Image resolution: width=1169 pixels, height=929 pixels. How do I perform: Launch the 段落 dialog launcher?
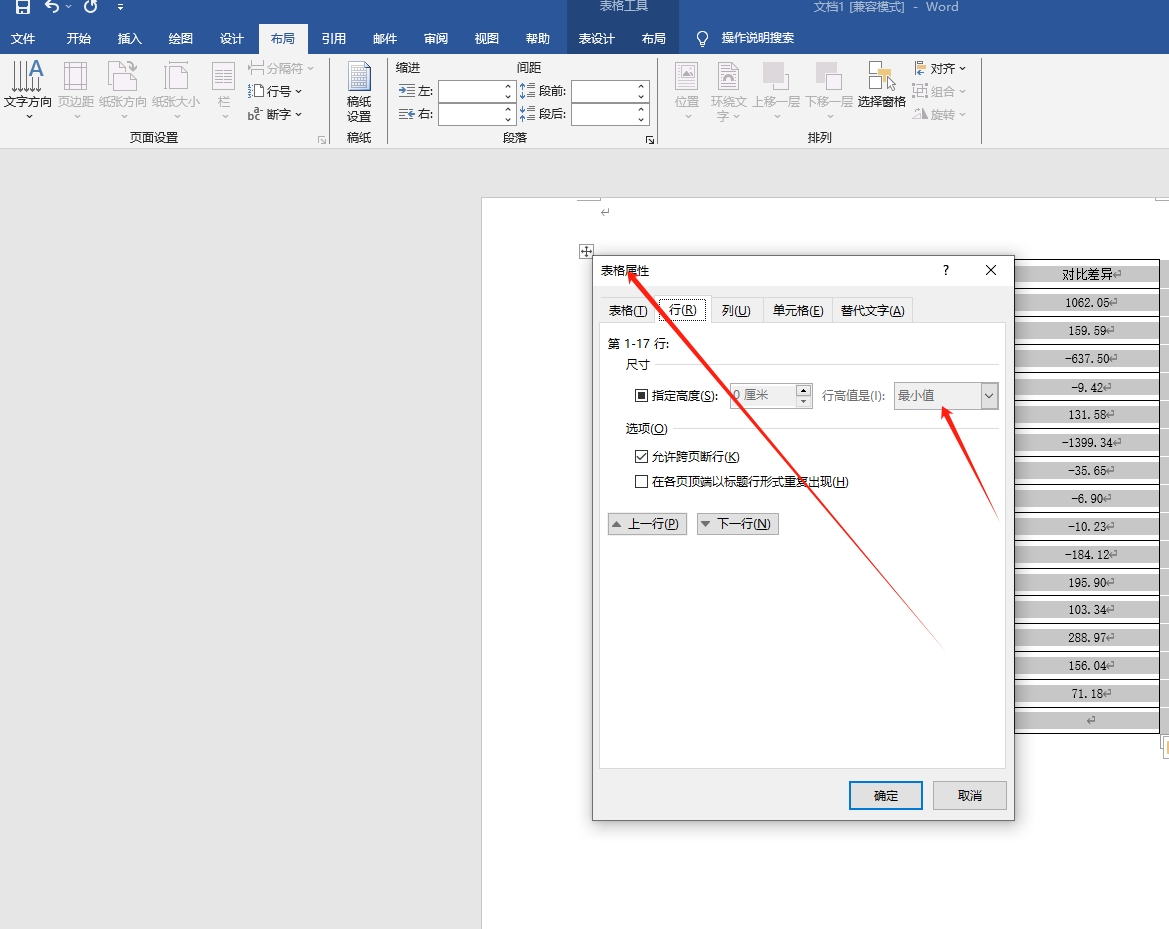[650, 139]
